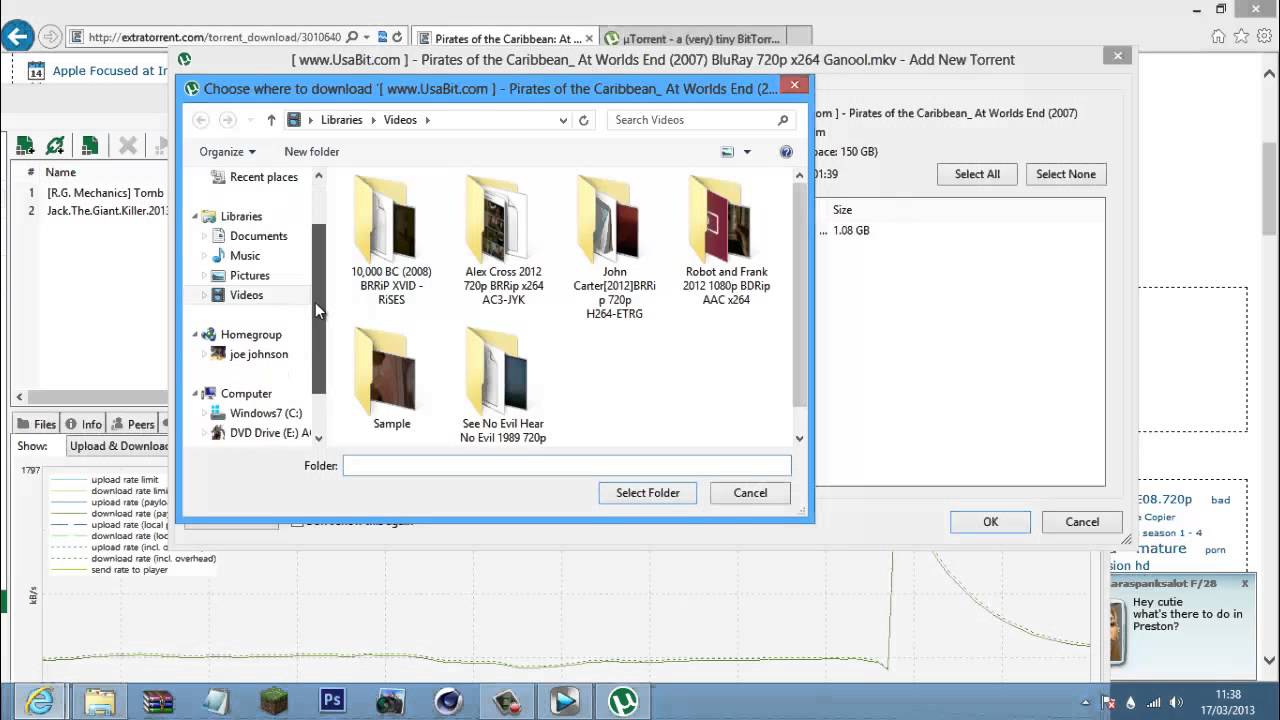Go back with the browser back arrow
1280x720 pixels.
click(17, 37)
